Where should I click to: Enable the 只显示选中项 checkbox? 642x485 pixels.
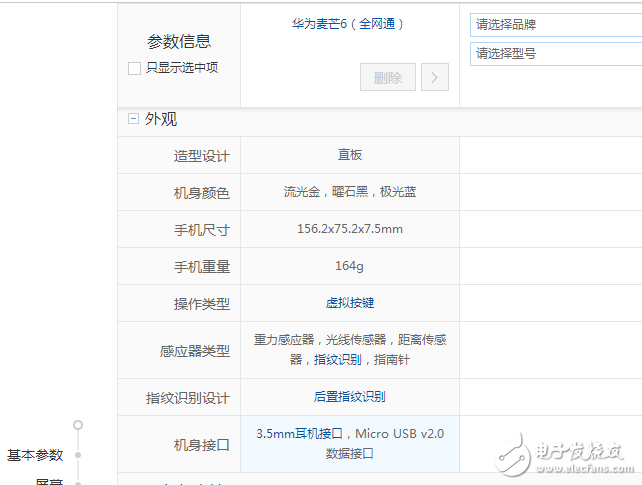click(134, 68)
